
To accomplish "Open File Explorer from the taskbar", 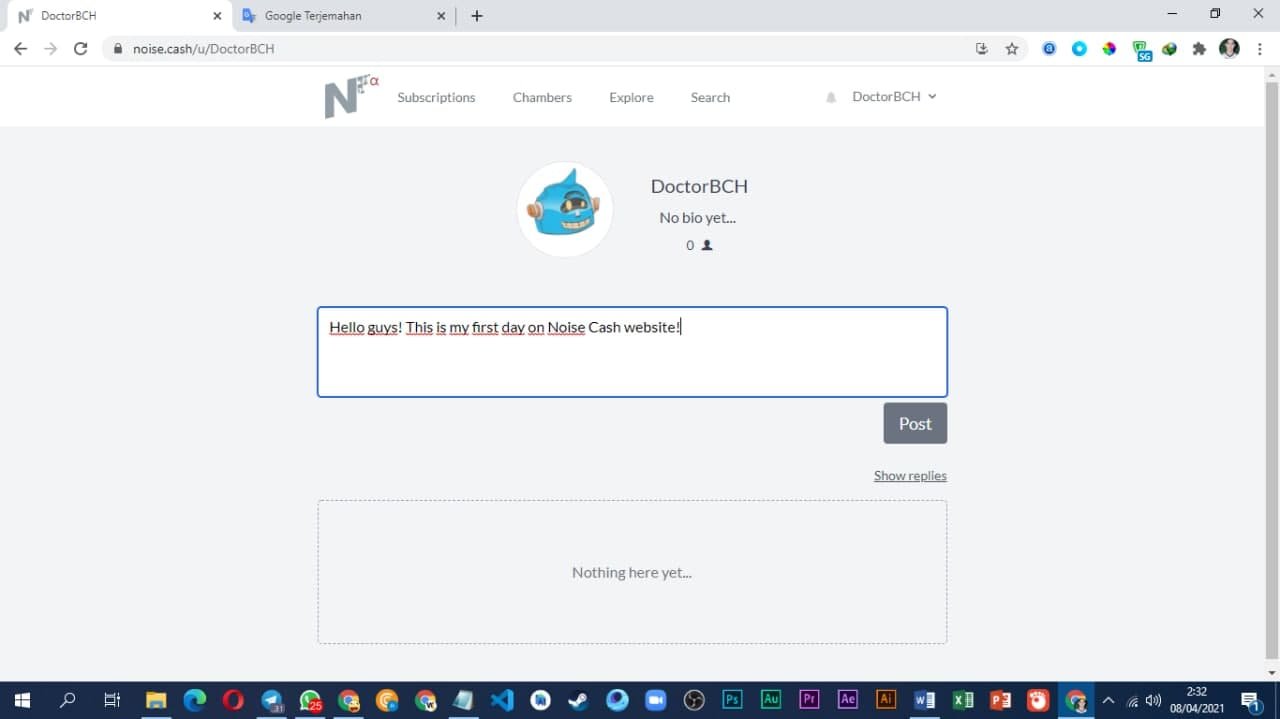I will click(x=156, y=700).
